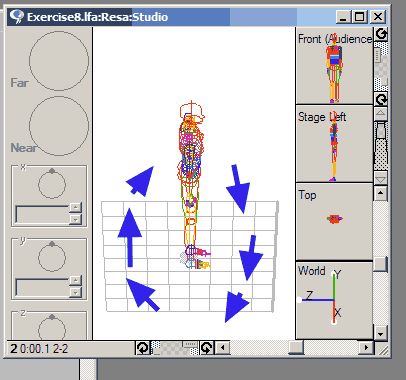Click right rotate icon on bottom bar

pos(207,348)
